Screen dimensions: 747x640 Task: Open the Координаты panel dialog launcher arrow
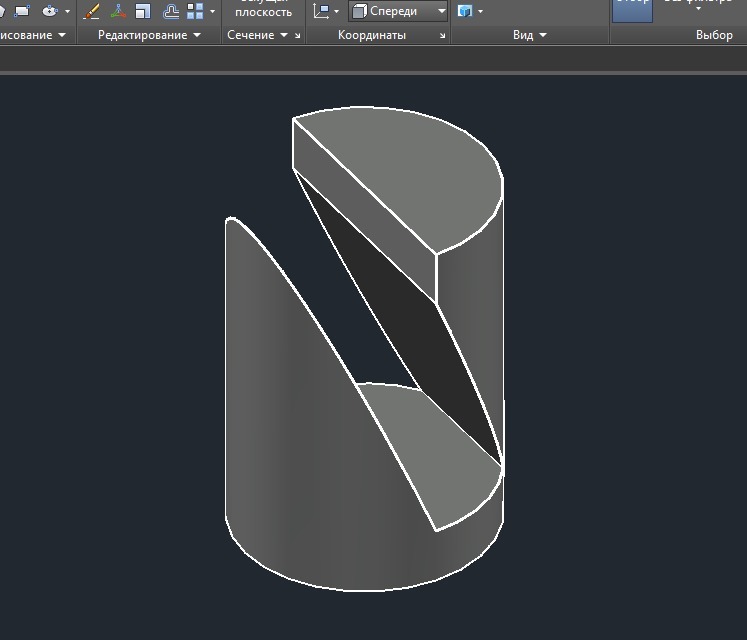click(442, 36)
